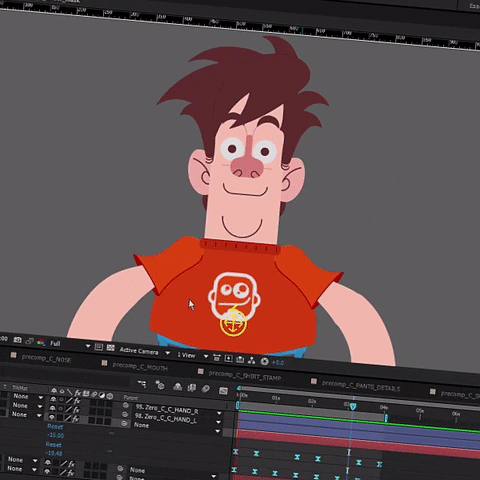Click the Reset Exposure icon
The image size is (480, 480).
click(x=265, y=361)
